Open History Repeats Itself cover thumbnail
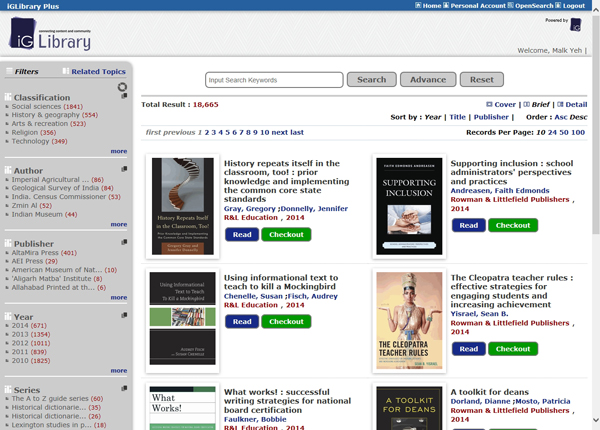The height and width of the screenshot is (430, 600). [183, 206]
